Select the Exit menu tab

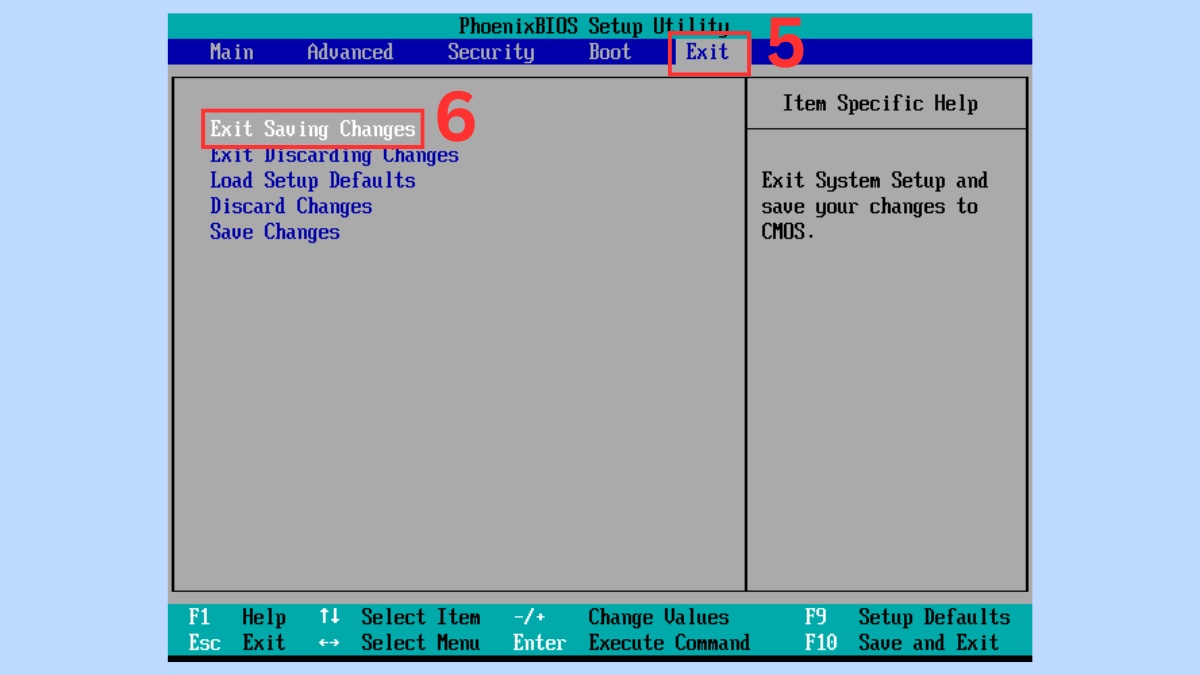(x=707, y=52)
